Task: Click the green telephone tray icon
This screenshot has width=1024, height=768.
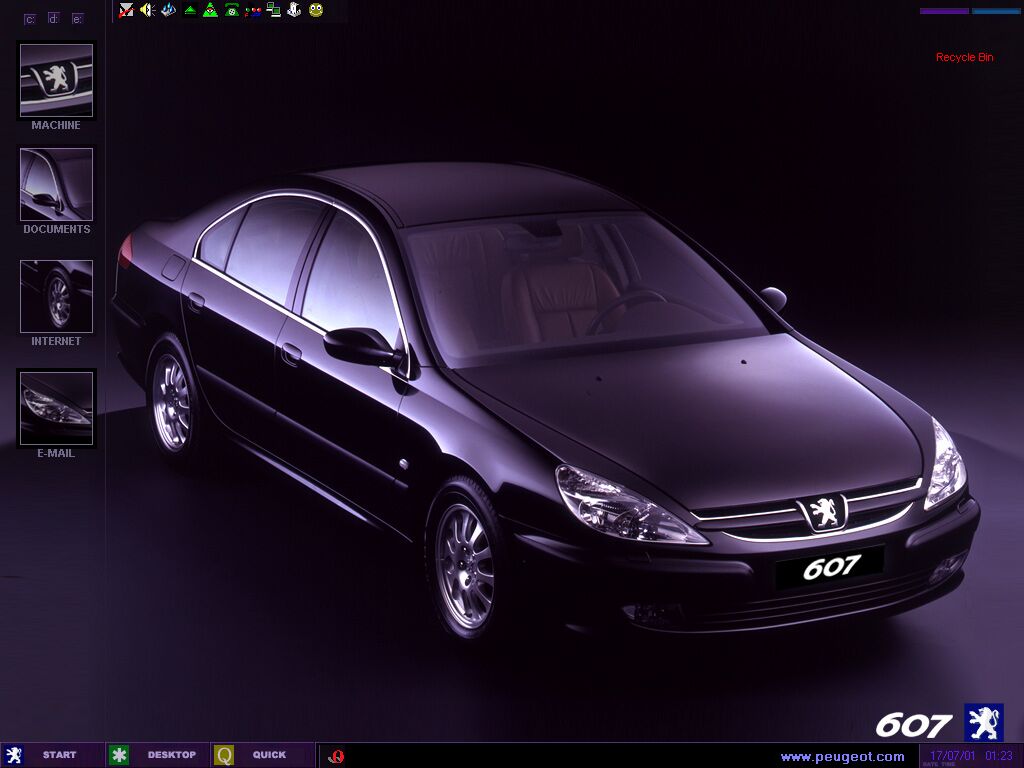Action: coord(231,10)
